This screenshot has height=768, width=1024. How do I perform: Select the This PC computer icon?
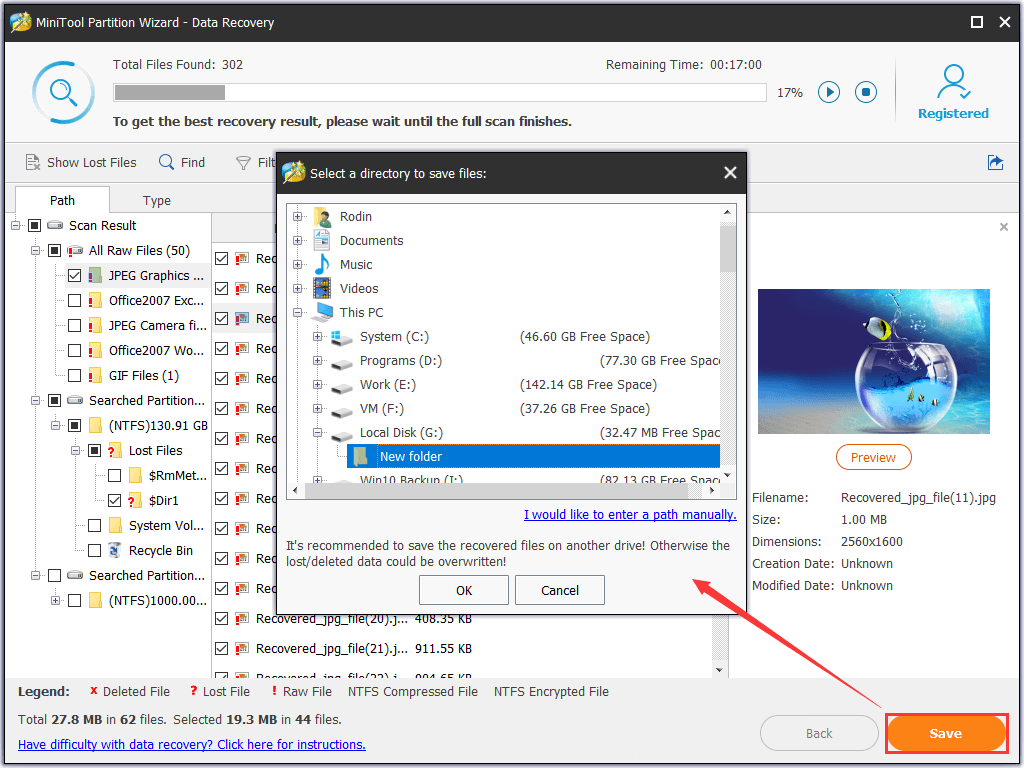[323, 312]
